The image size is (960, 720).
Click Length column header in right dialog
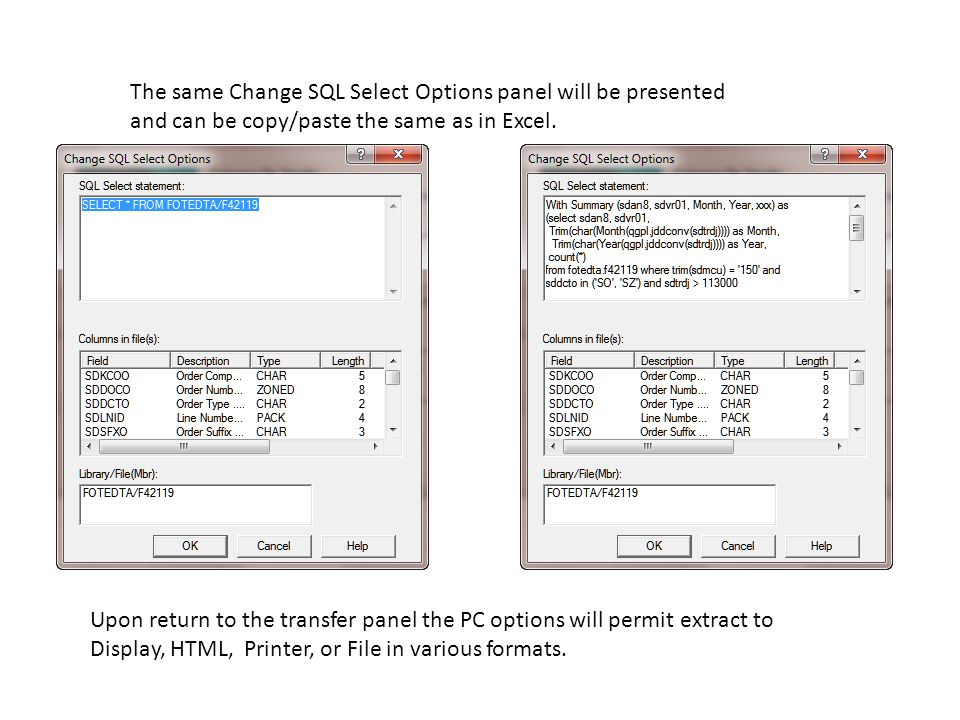tap(810, 361)
